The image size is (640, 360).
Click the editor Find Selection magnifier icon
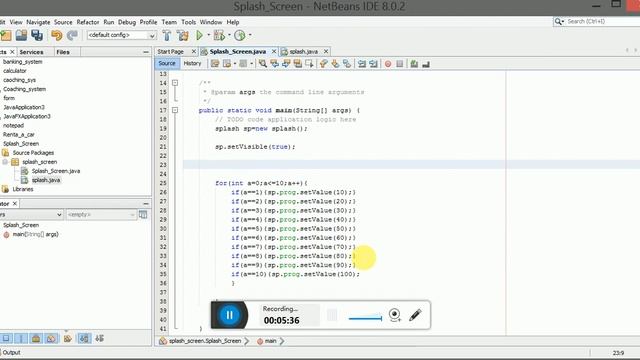coord(263,64)
